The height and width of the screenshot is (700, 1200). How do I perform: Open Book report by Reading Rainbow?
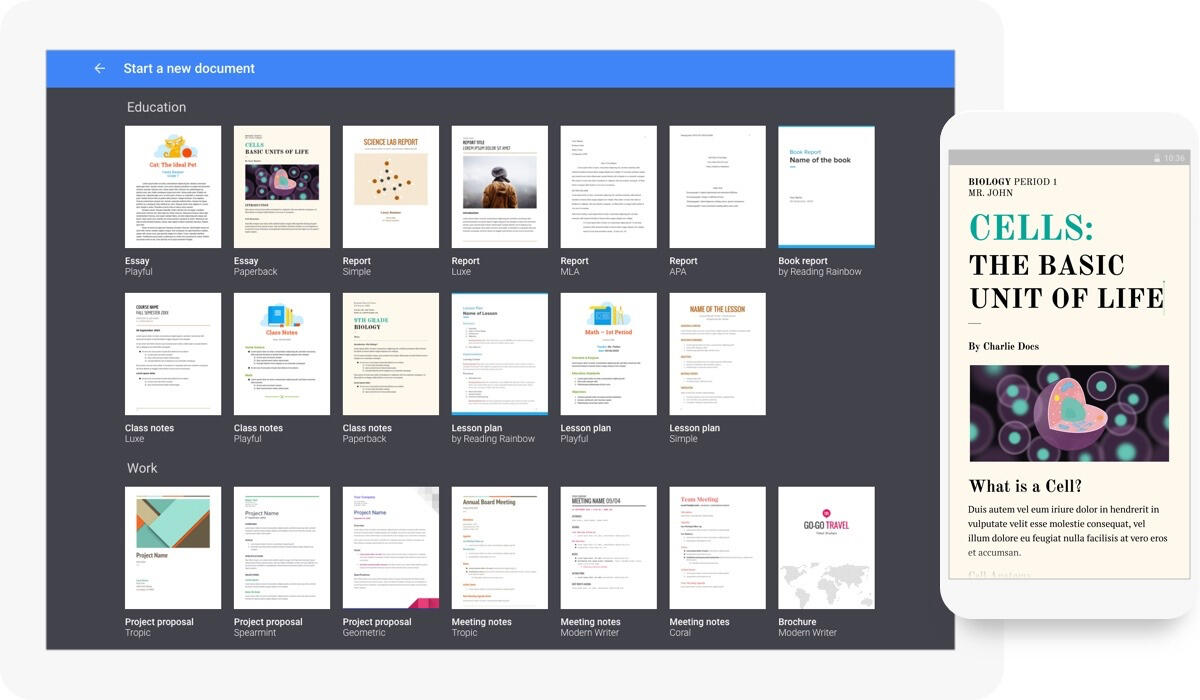pos(826,187)
